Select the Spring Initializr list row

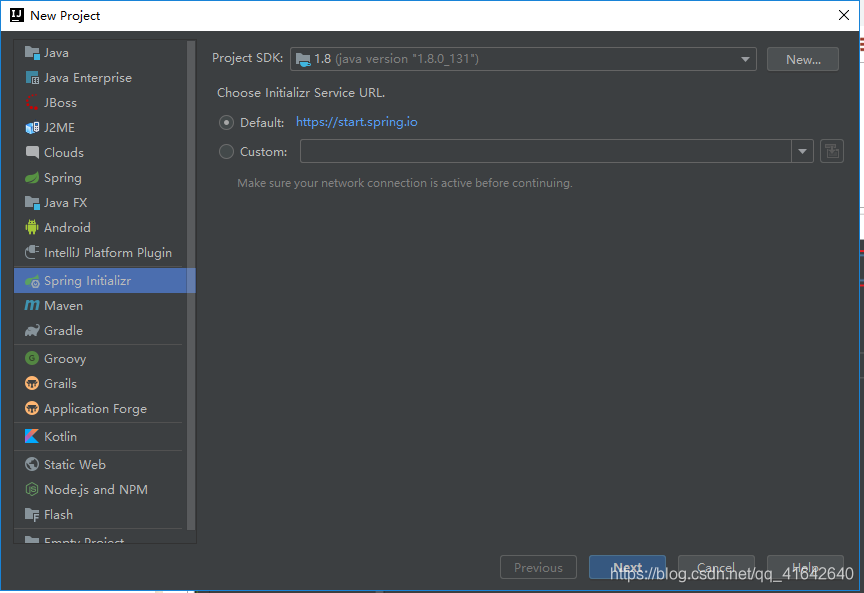pos(105,281)
